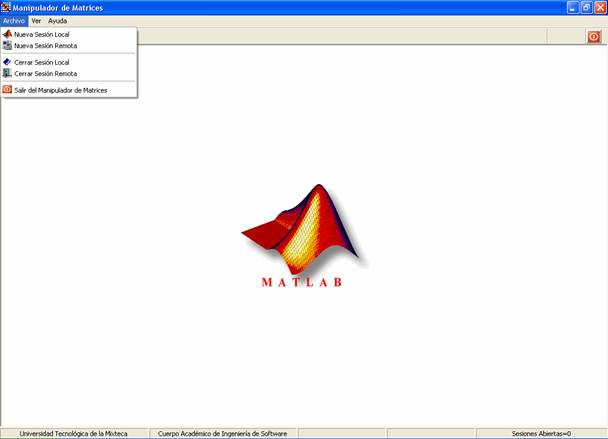Screen dimensions: 608x439
Task: Close the Manipulador de Matrices window
Action: point(600,7)
